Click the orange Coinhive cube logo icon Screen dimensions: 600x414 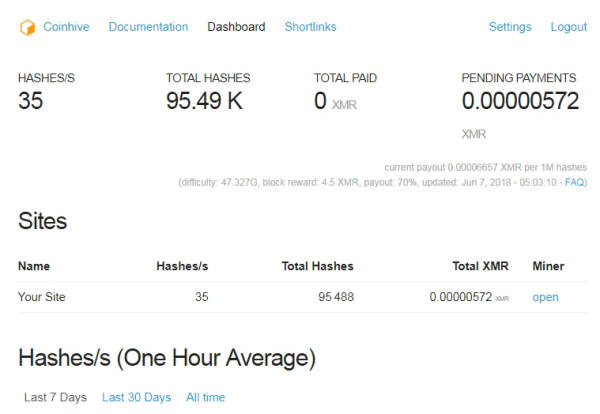coord(27,27)
